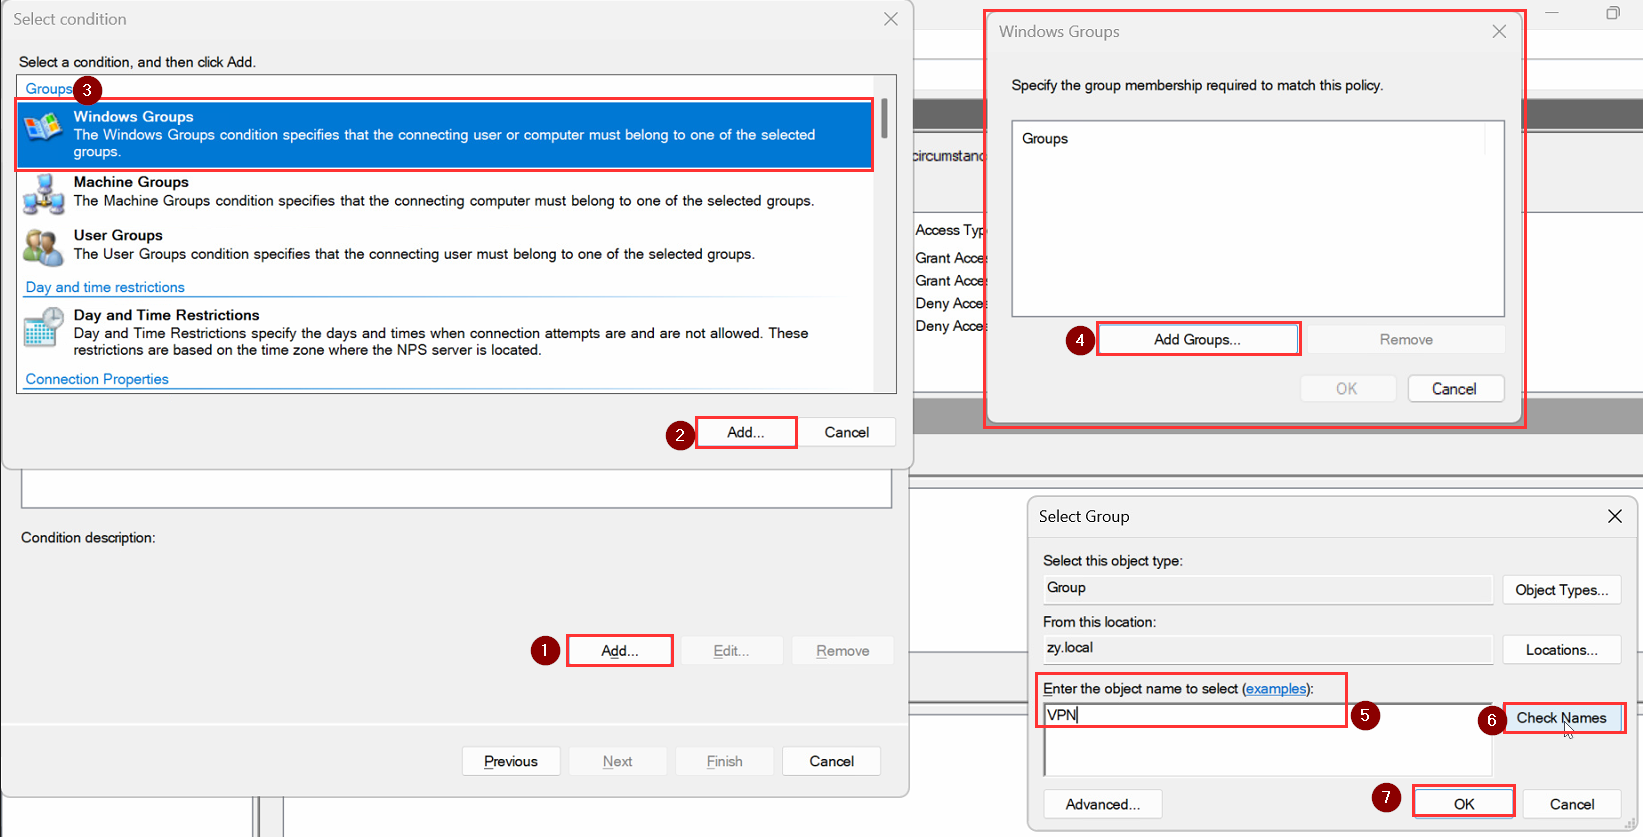The width and height of the screenshot is (1643, 837).
Task: Close the Select condition dialog
Action: [891, 19]
